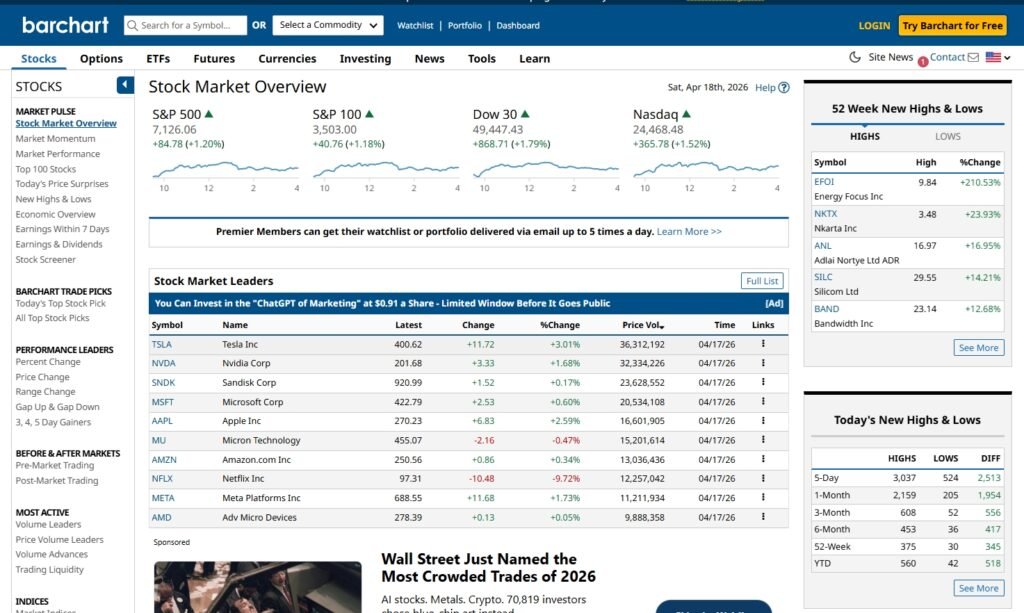
Task: Open Volume Leaders sidebar link
Action: pyautogui.click(x=48, y=524)
